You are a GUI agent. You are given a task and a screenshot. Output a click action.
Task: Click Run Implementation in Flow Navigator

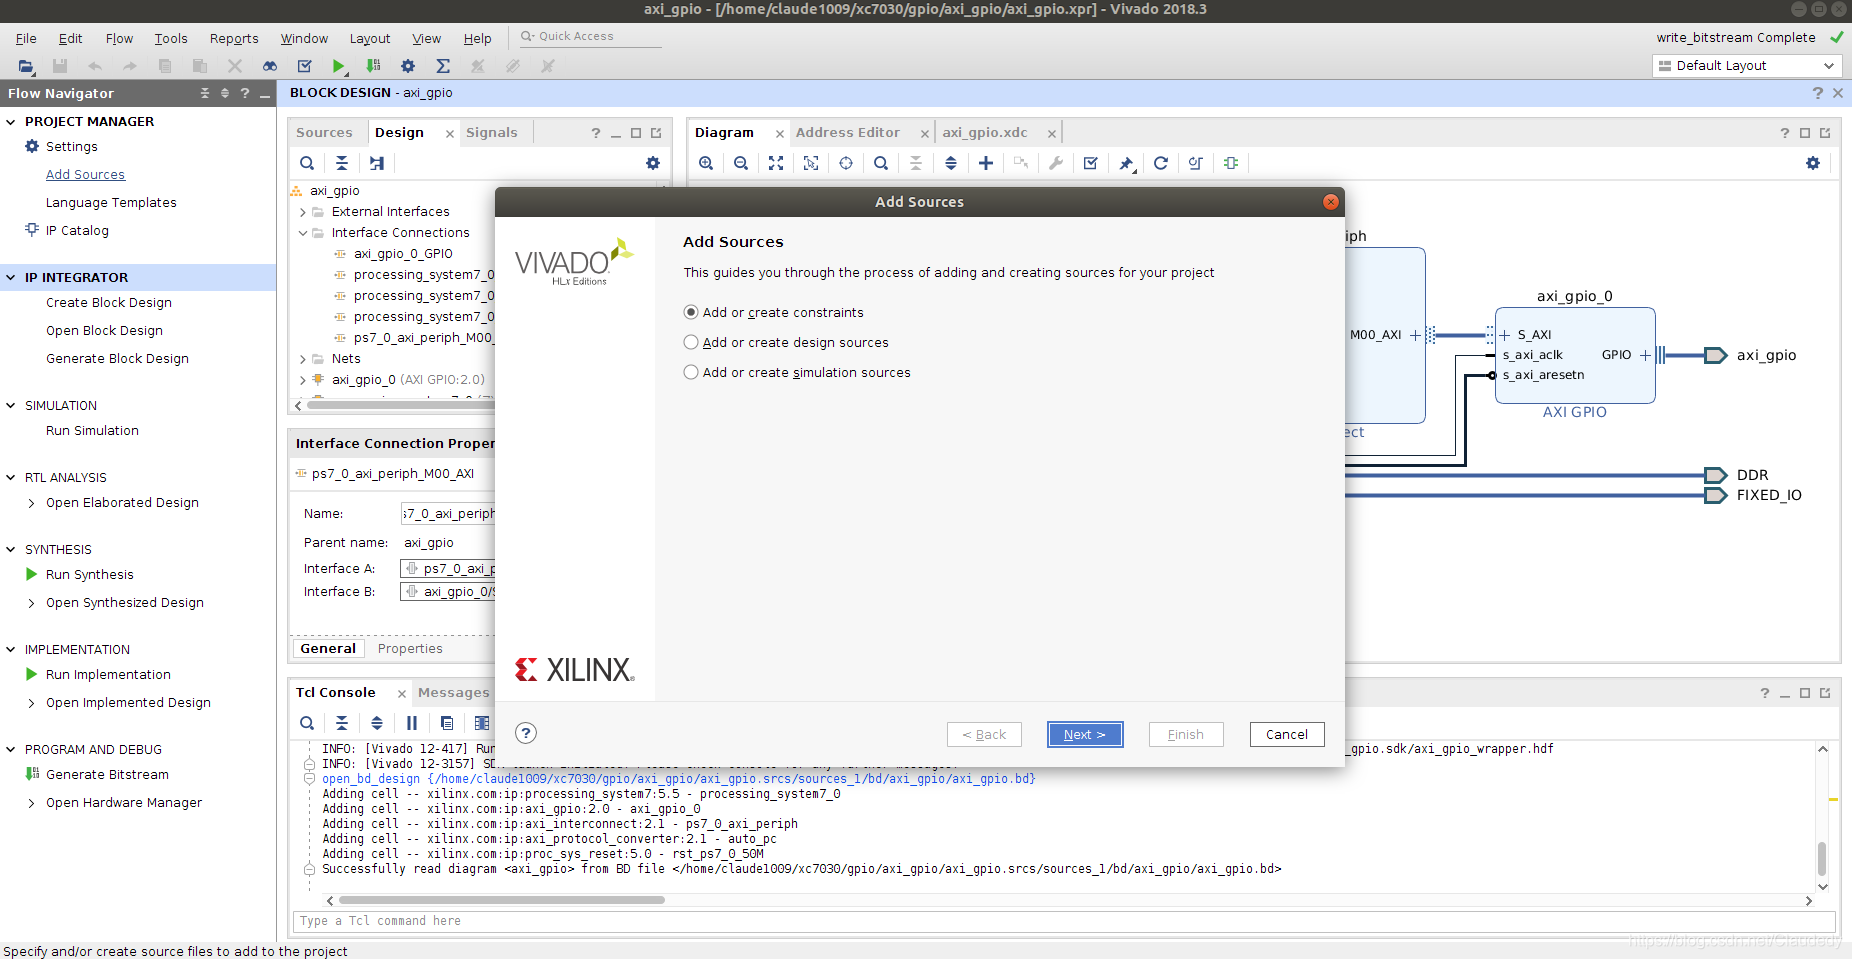(x=108, y=675)
